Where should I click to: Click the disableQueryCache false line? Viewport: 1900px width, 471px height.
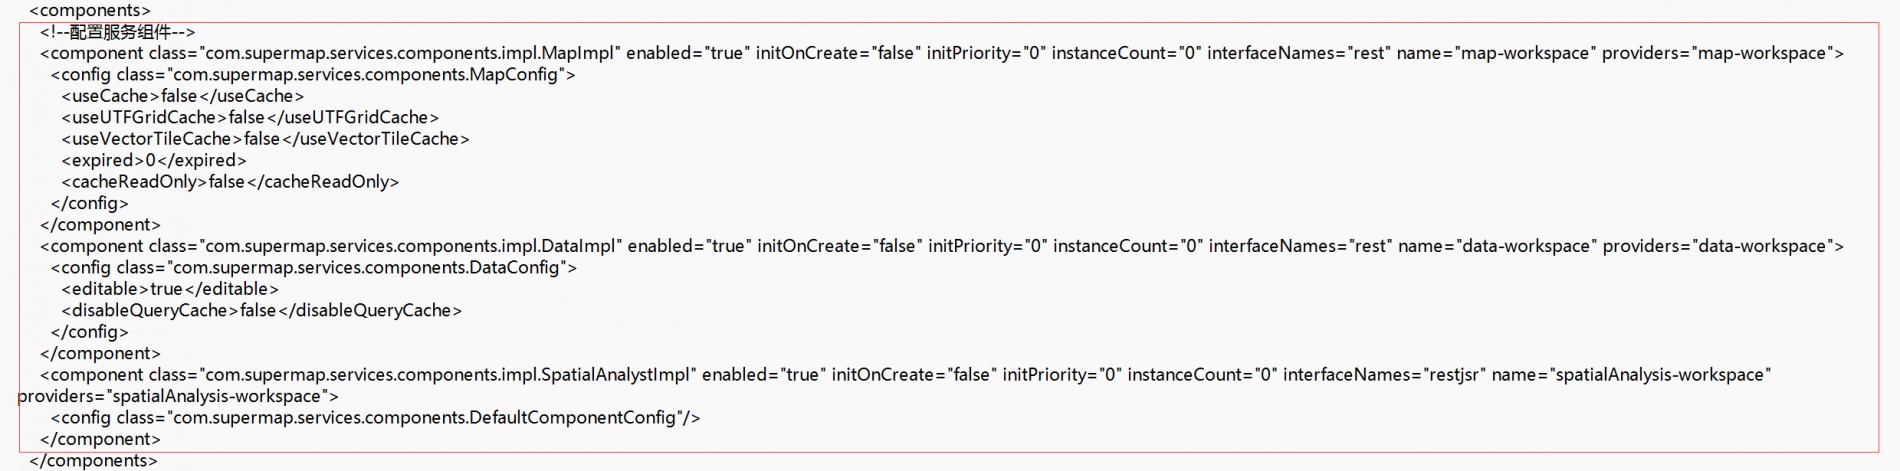261,311
